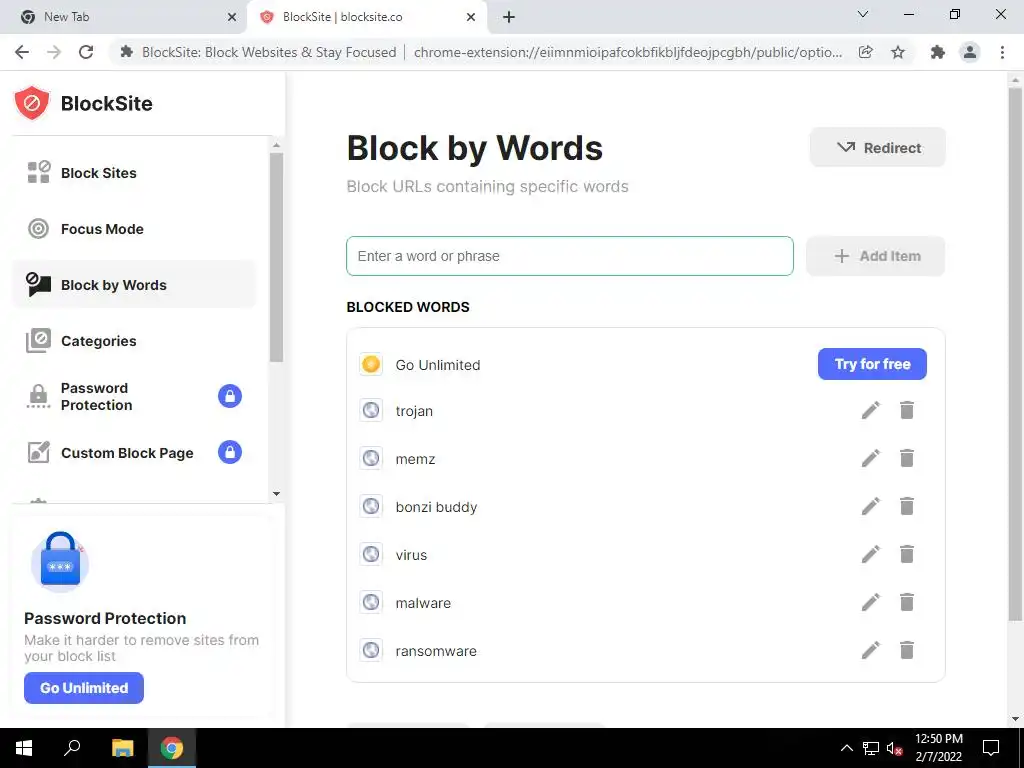The height and width of the screenshot is (768, 1024).
Task: Edit the bonzi buddy entry
Action: (871, 506)
